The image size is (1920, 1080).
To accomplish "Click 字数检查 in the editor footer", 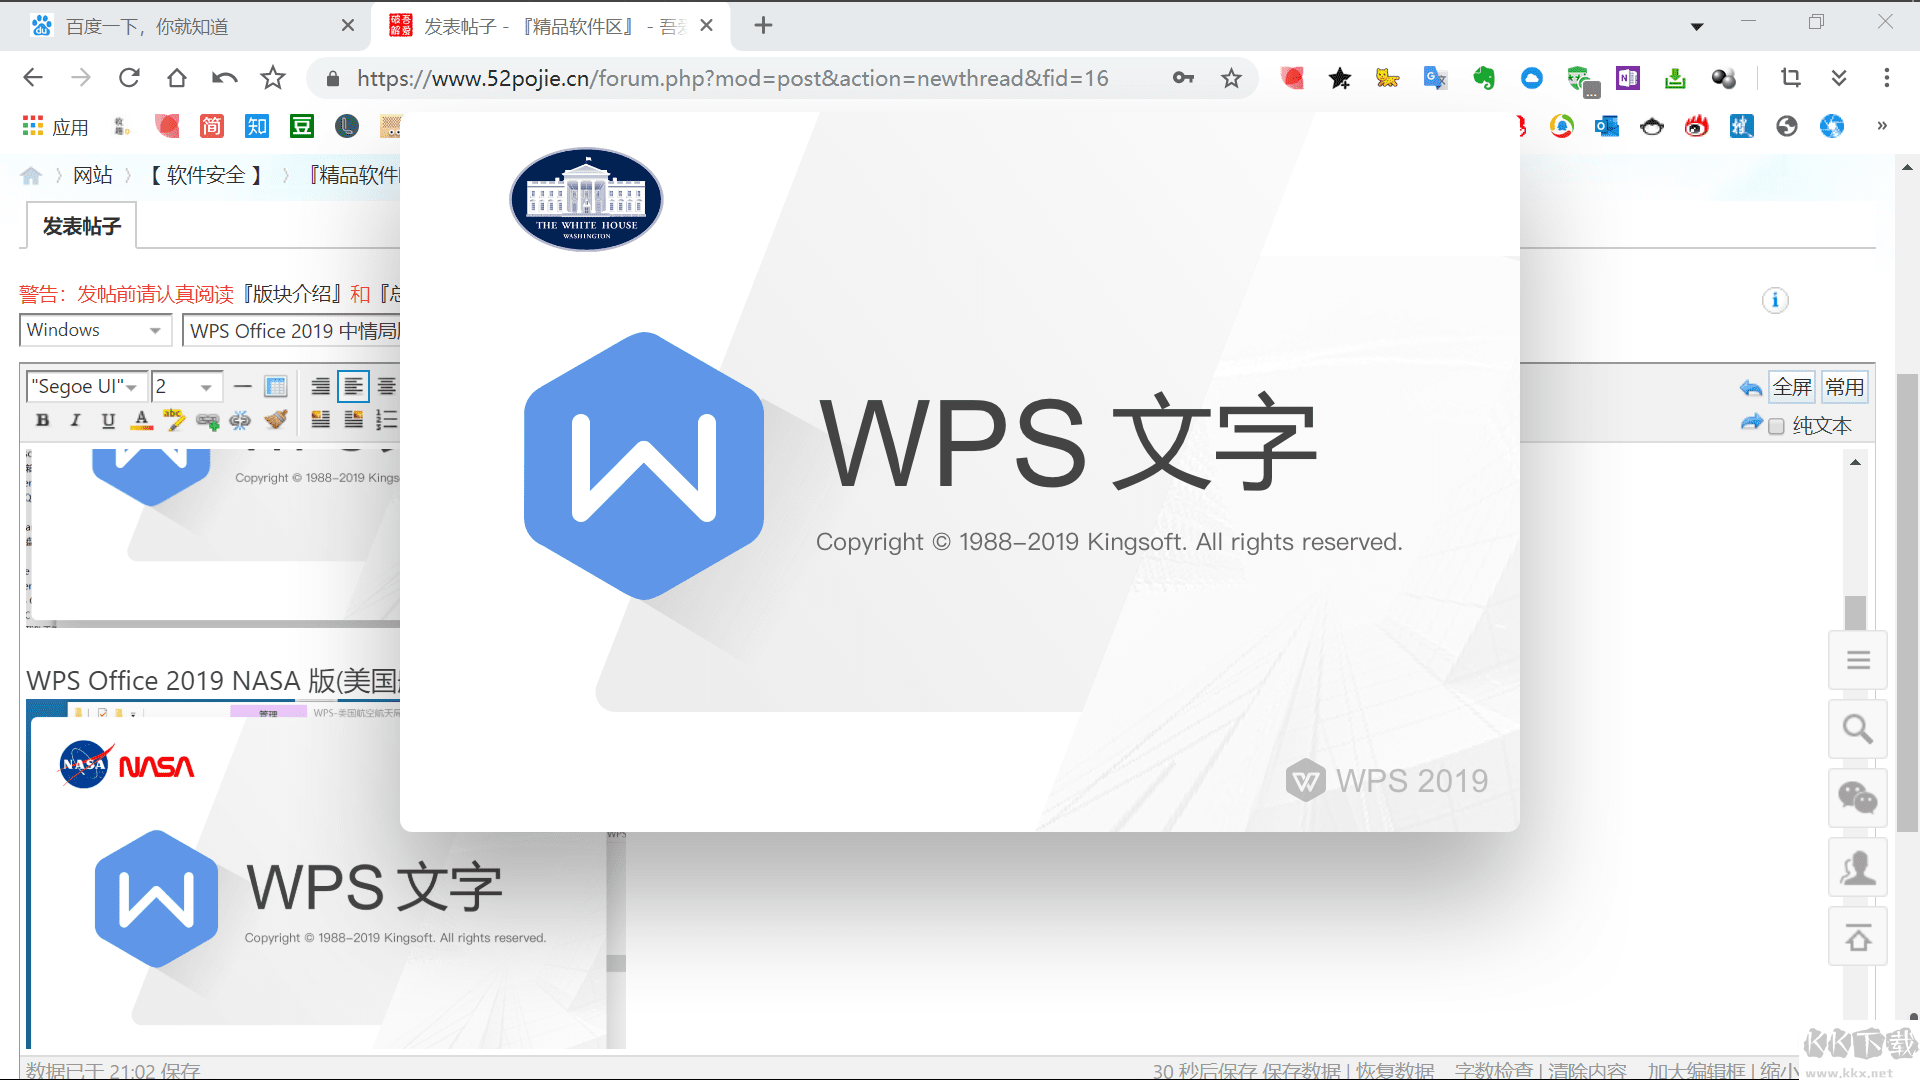I will [1494, 1071].
